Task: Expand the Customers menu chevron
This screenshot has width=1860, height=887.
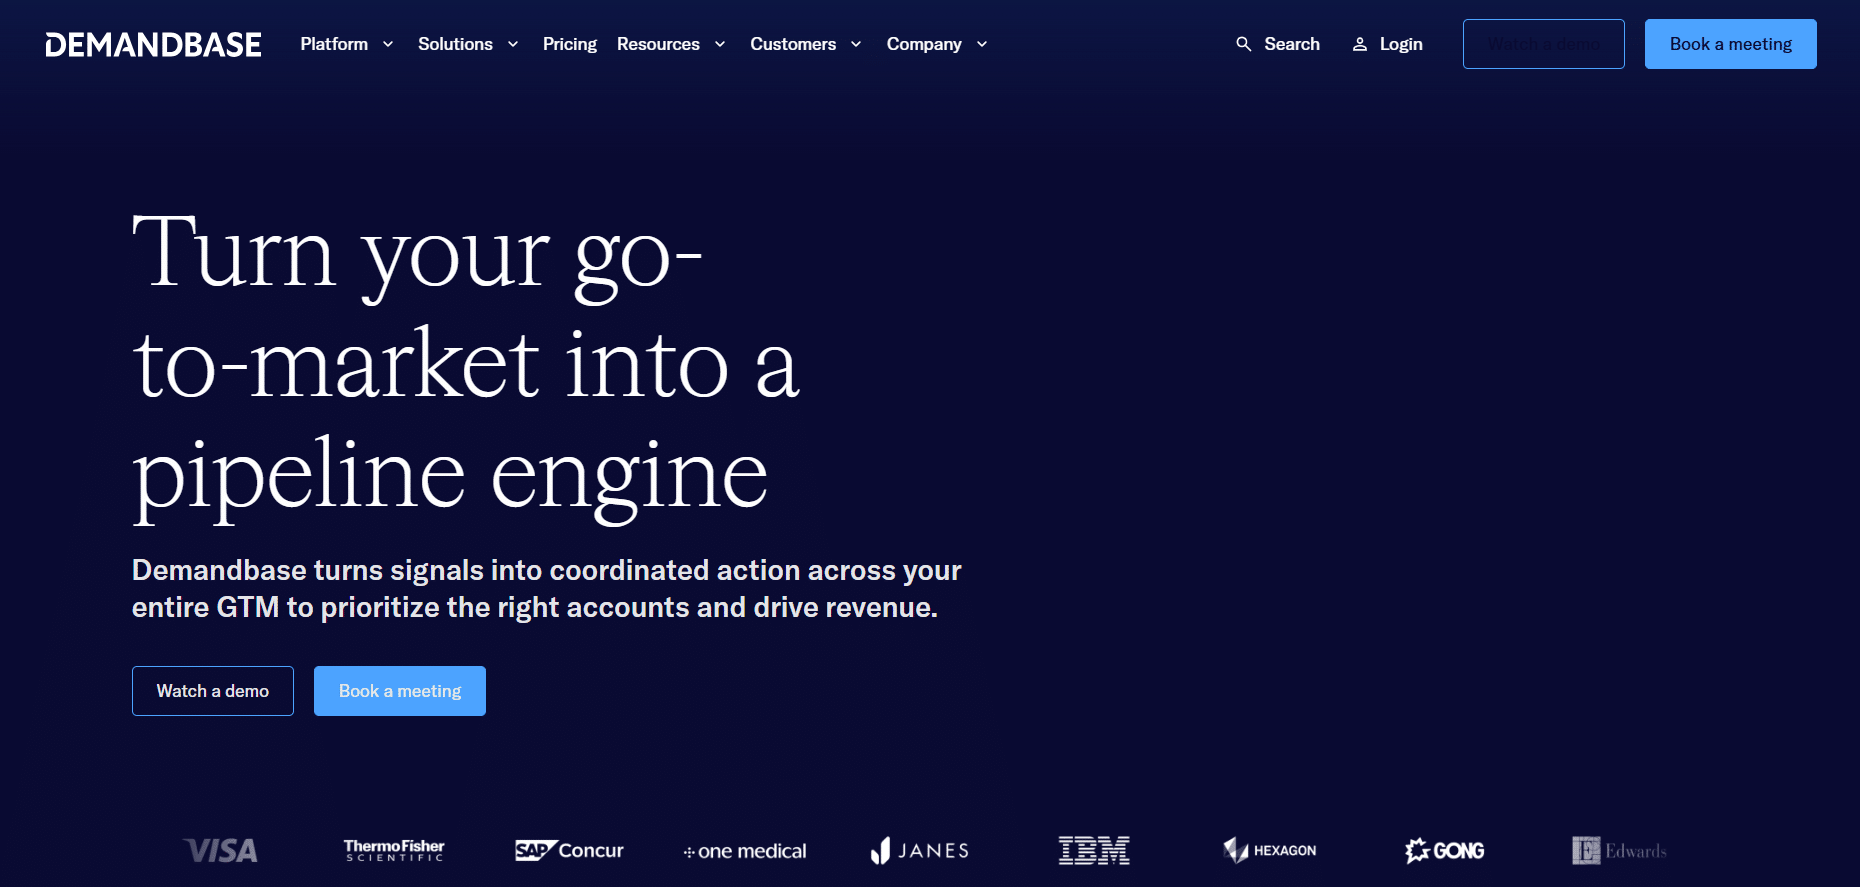Action: pyautogui.click(x=856, y=45)
